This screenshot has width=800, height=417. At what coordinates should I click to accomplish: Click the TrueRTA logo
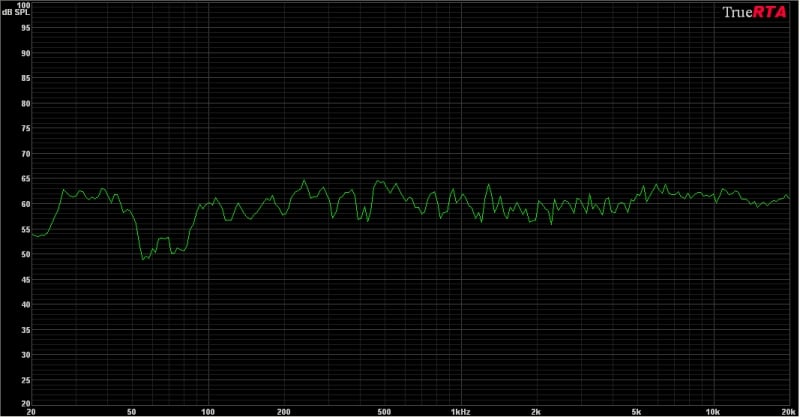click(x=757, y=12)
